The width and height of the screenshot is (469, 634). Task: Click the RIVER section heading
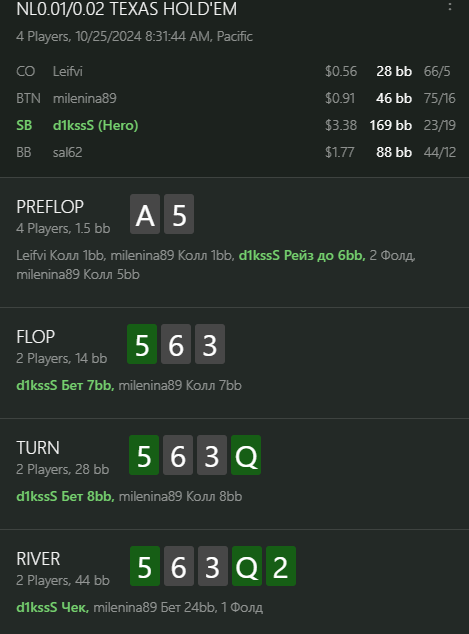click(38, 559)
